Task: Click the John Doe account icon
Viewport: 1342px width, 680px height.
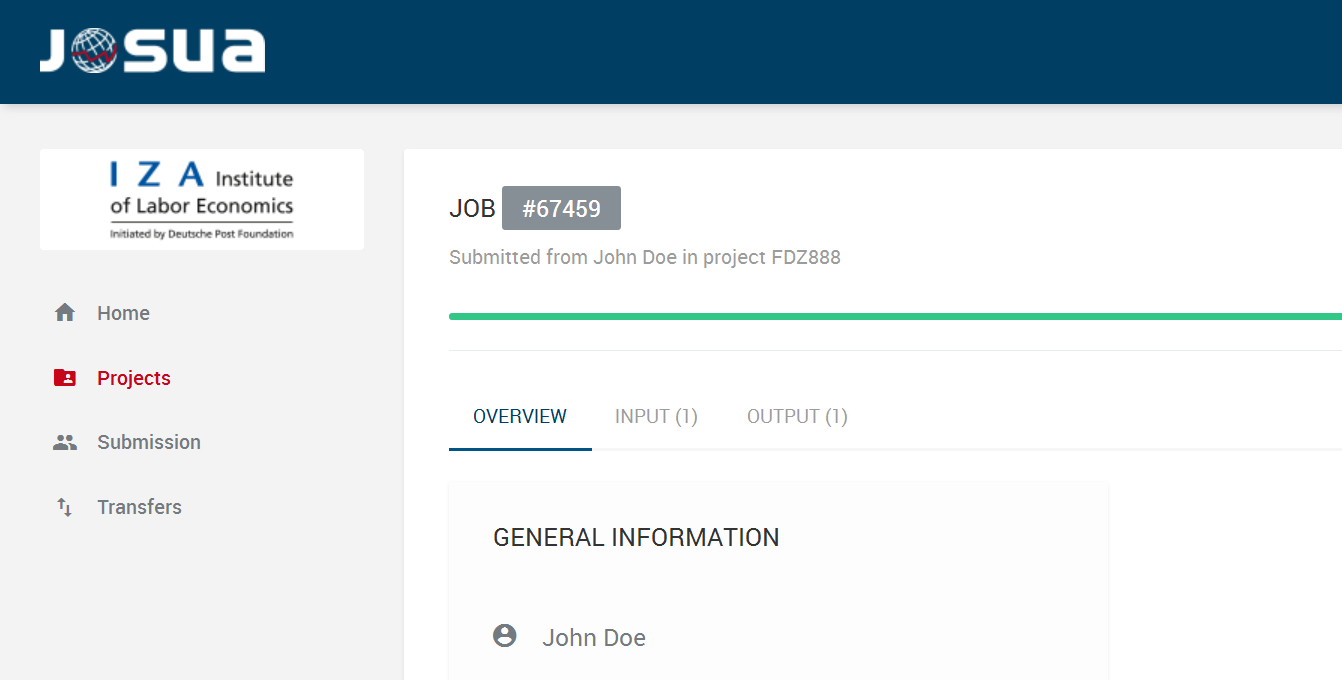Action: click(505, 636)
